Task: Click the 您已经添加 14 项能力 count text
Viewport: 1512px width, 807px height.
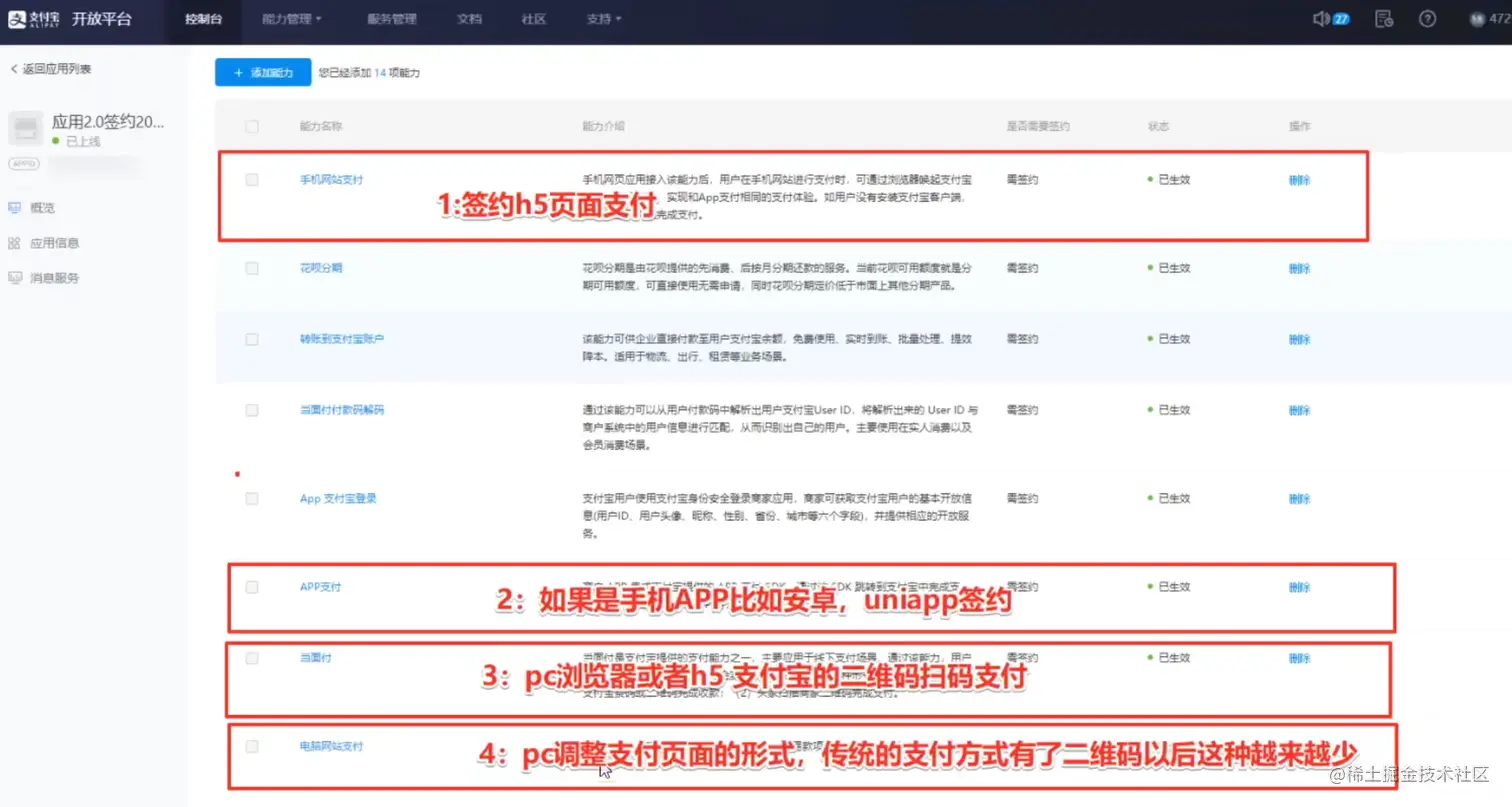Action: 369,72
